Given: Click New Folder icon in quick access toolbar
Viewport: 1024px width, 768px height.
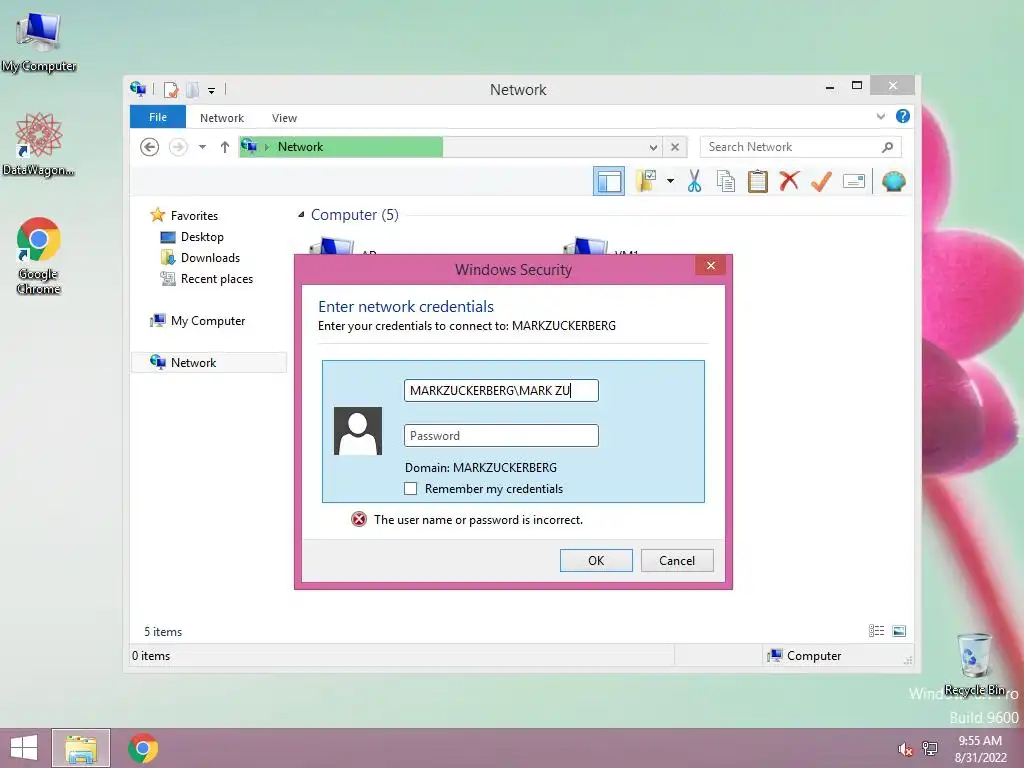Looking at the screenshot, I should click(x=193, y=89).
